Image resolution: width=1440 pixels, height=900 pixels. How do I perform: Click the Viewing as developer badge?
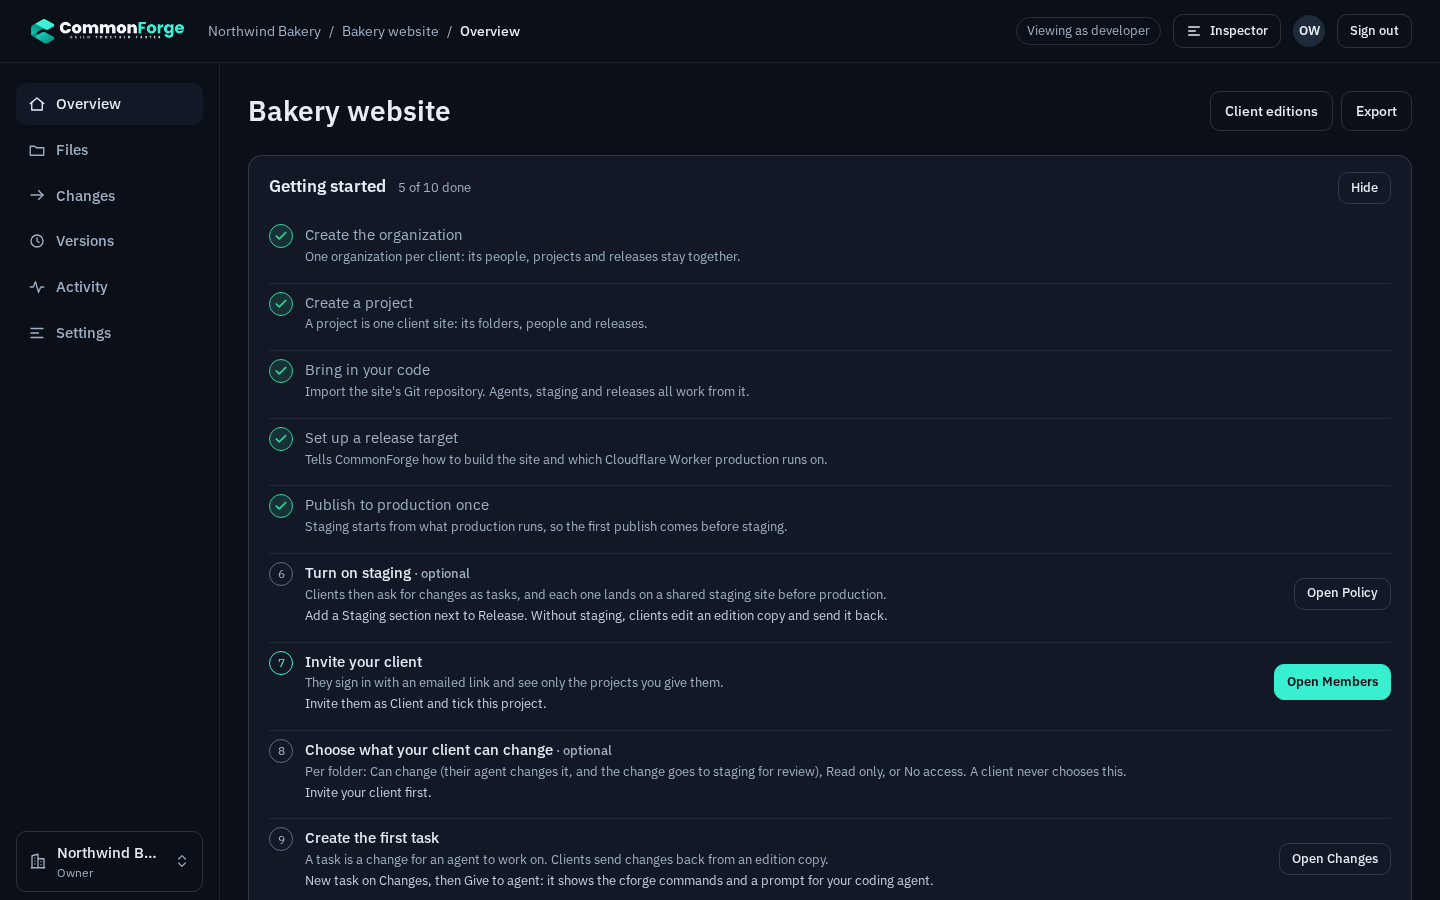[1088, 31]
